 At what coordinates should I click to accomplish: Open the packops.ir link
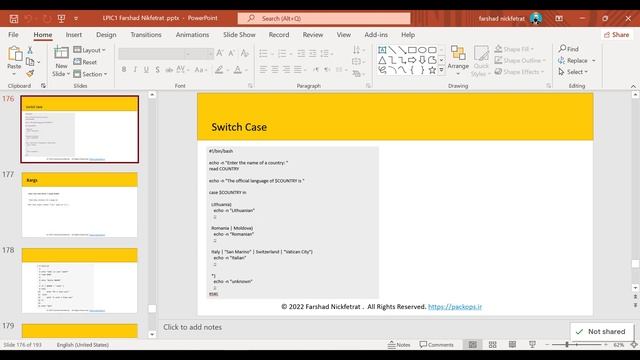coord(455,307)
